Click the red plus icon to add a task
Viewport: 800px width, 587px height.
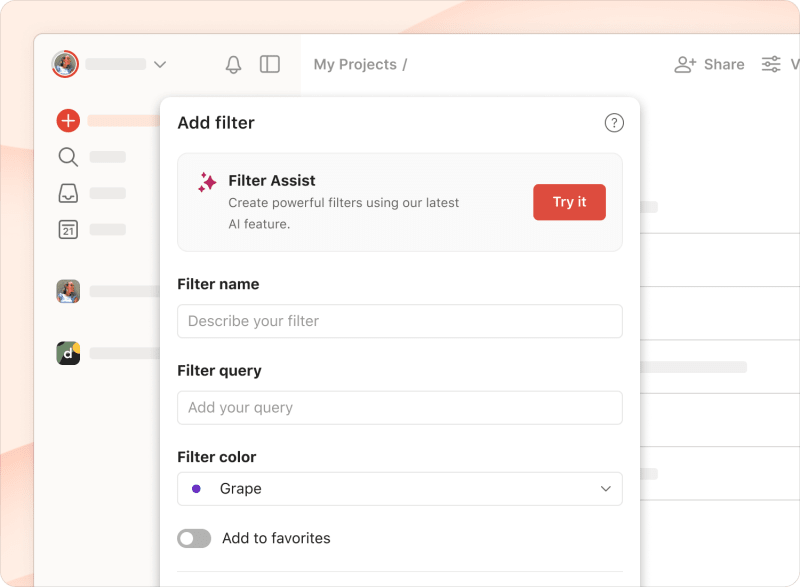67,120
